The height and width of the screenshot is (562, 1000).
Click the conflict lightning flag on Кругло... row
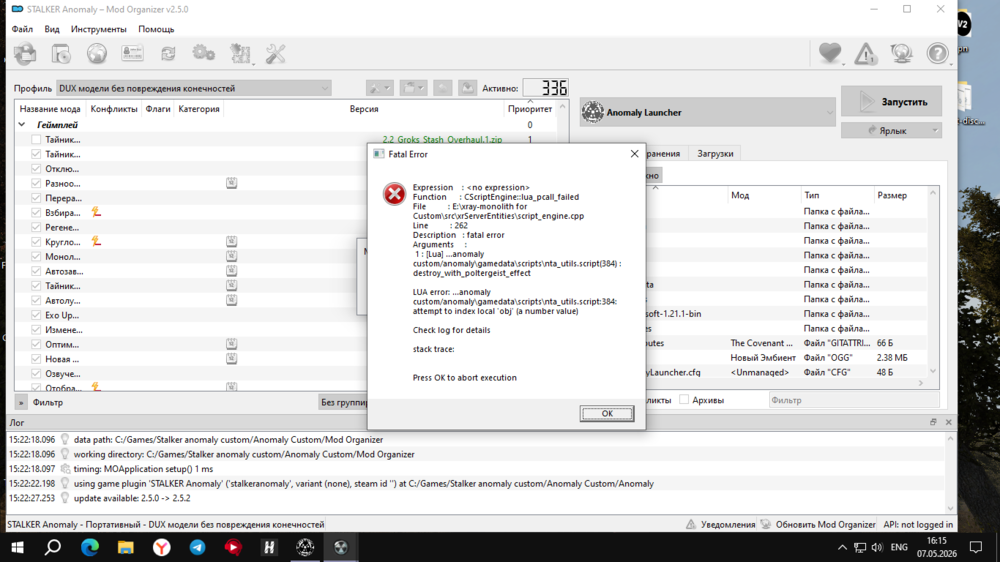point(96,242)
